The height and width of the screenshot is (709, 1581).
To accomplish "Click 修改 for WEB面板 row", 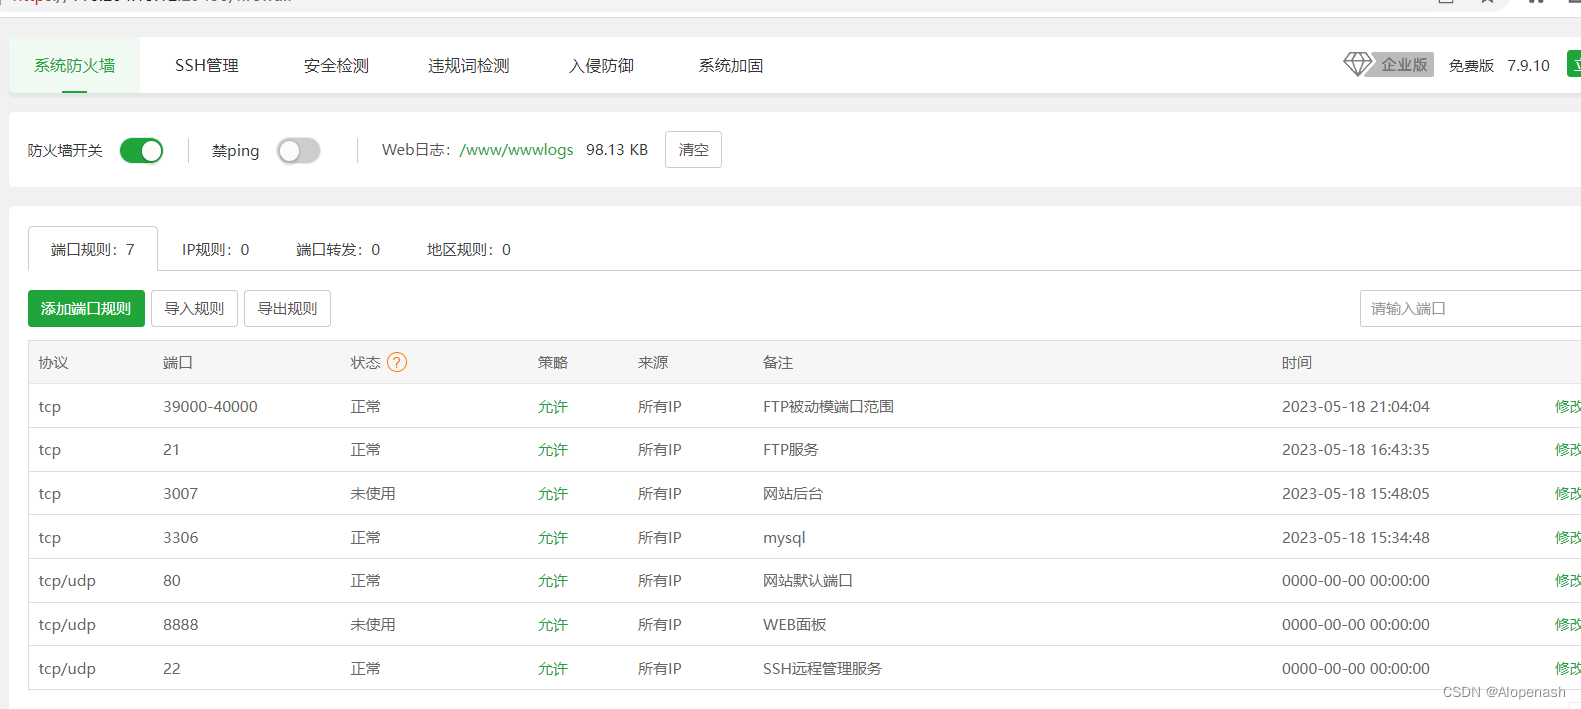I will (x=1567, y=624).
